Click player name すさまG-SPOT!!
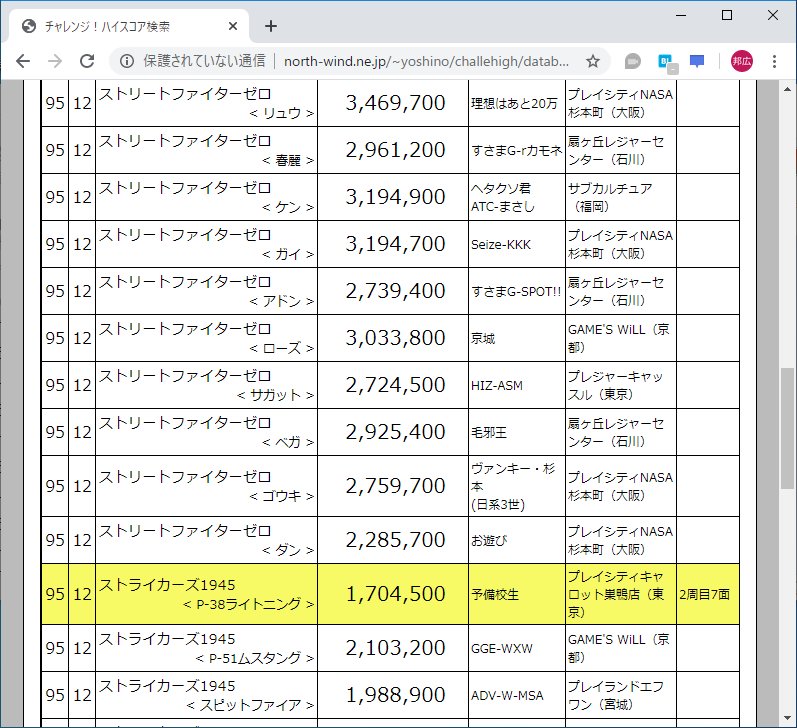This screenshot has height=728, width=797. pos(516,291)
